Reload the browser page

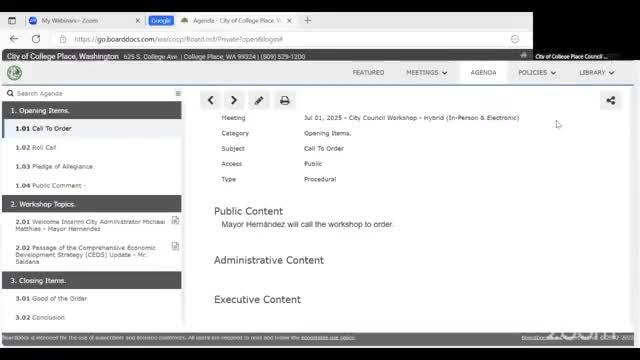36,39
